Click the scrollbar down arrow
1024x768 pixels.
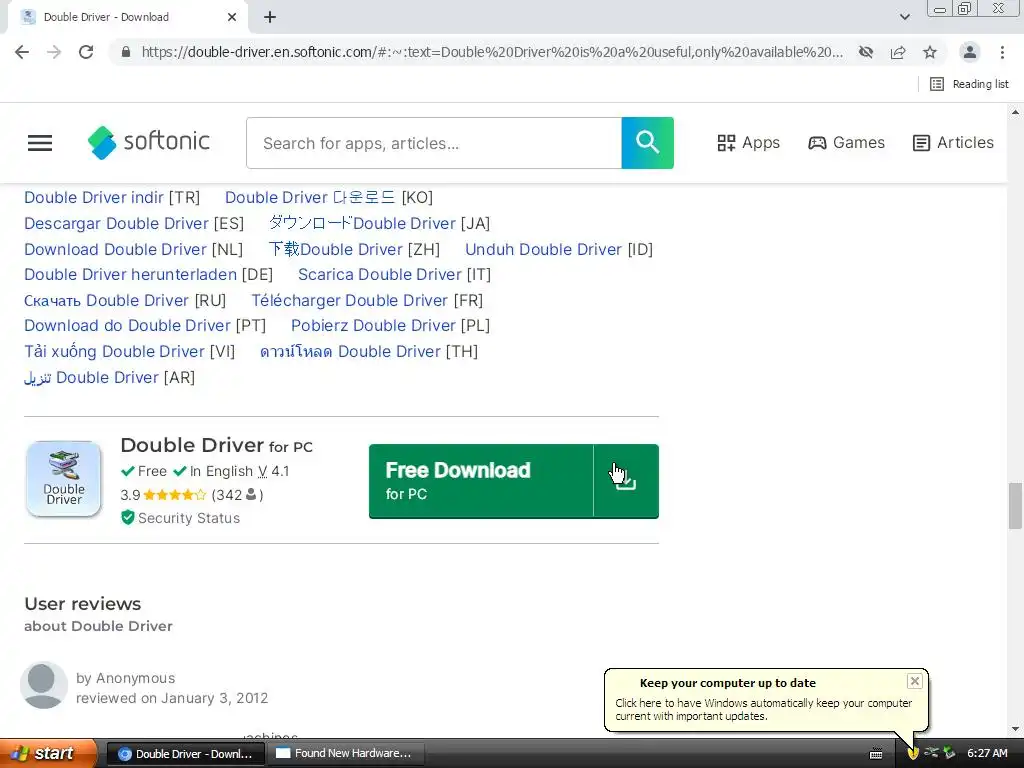(1015, 729)
